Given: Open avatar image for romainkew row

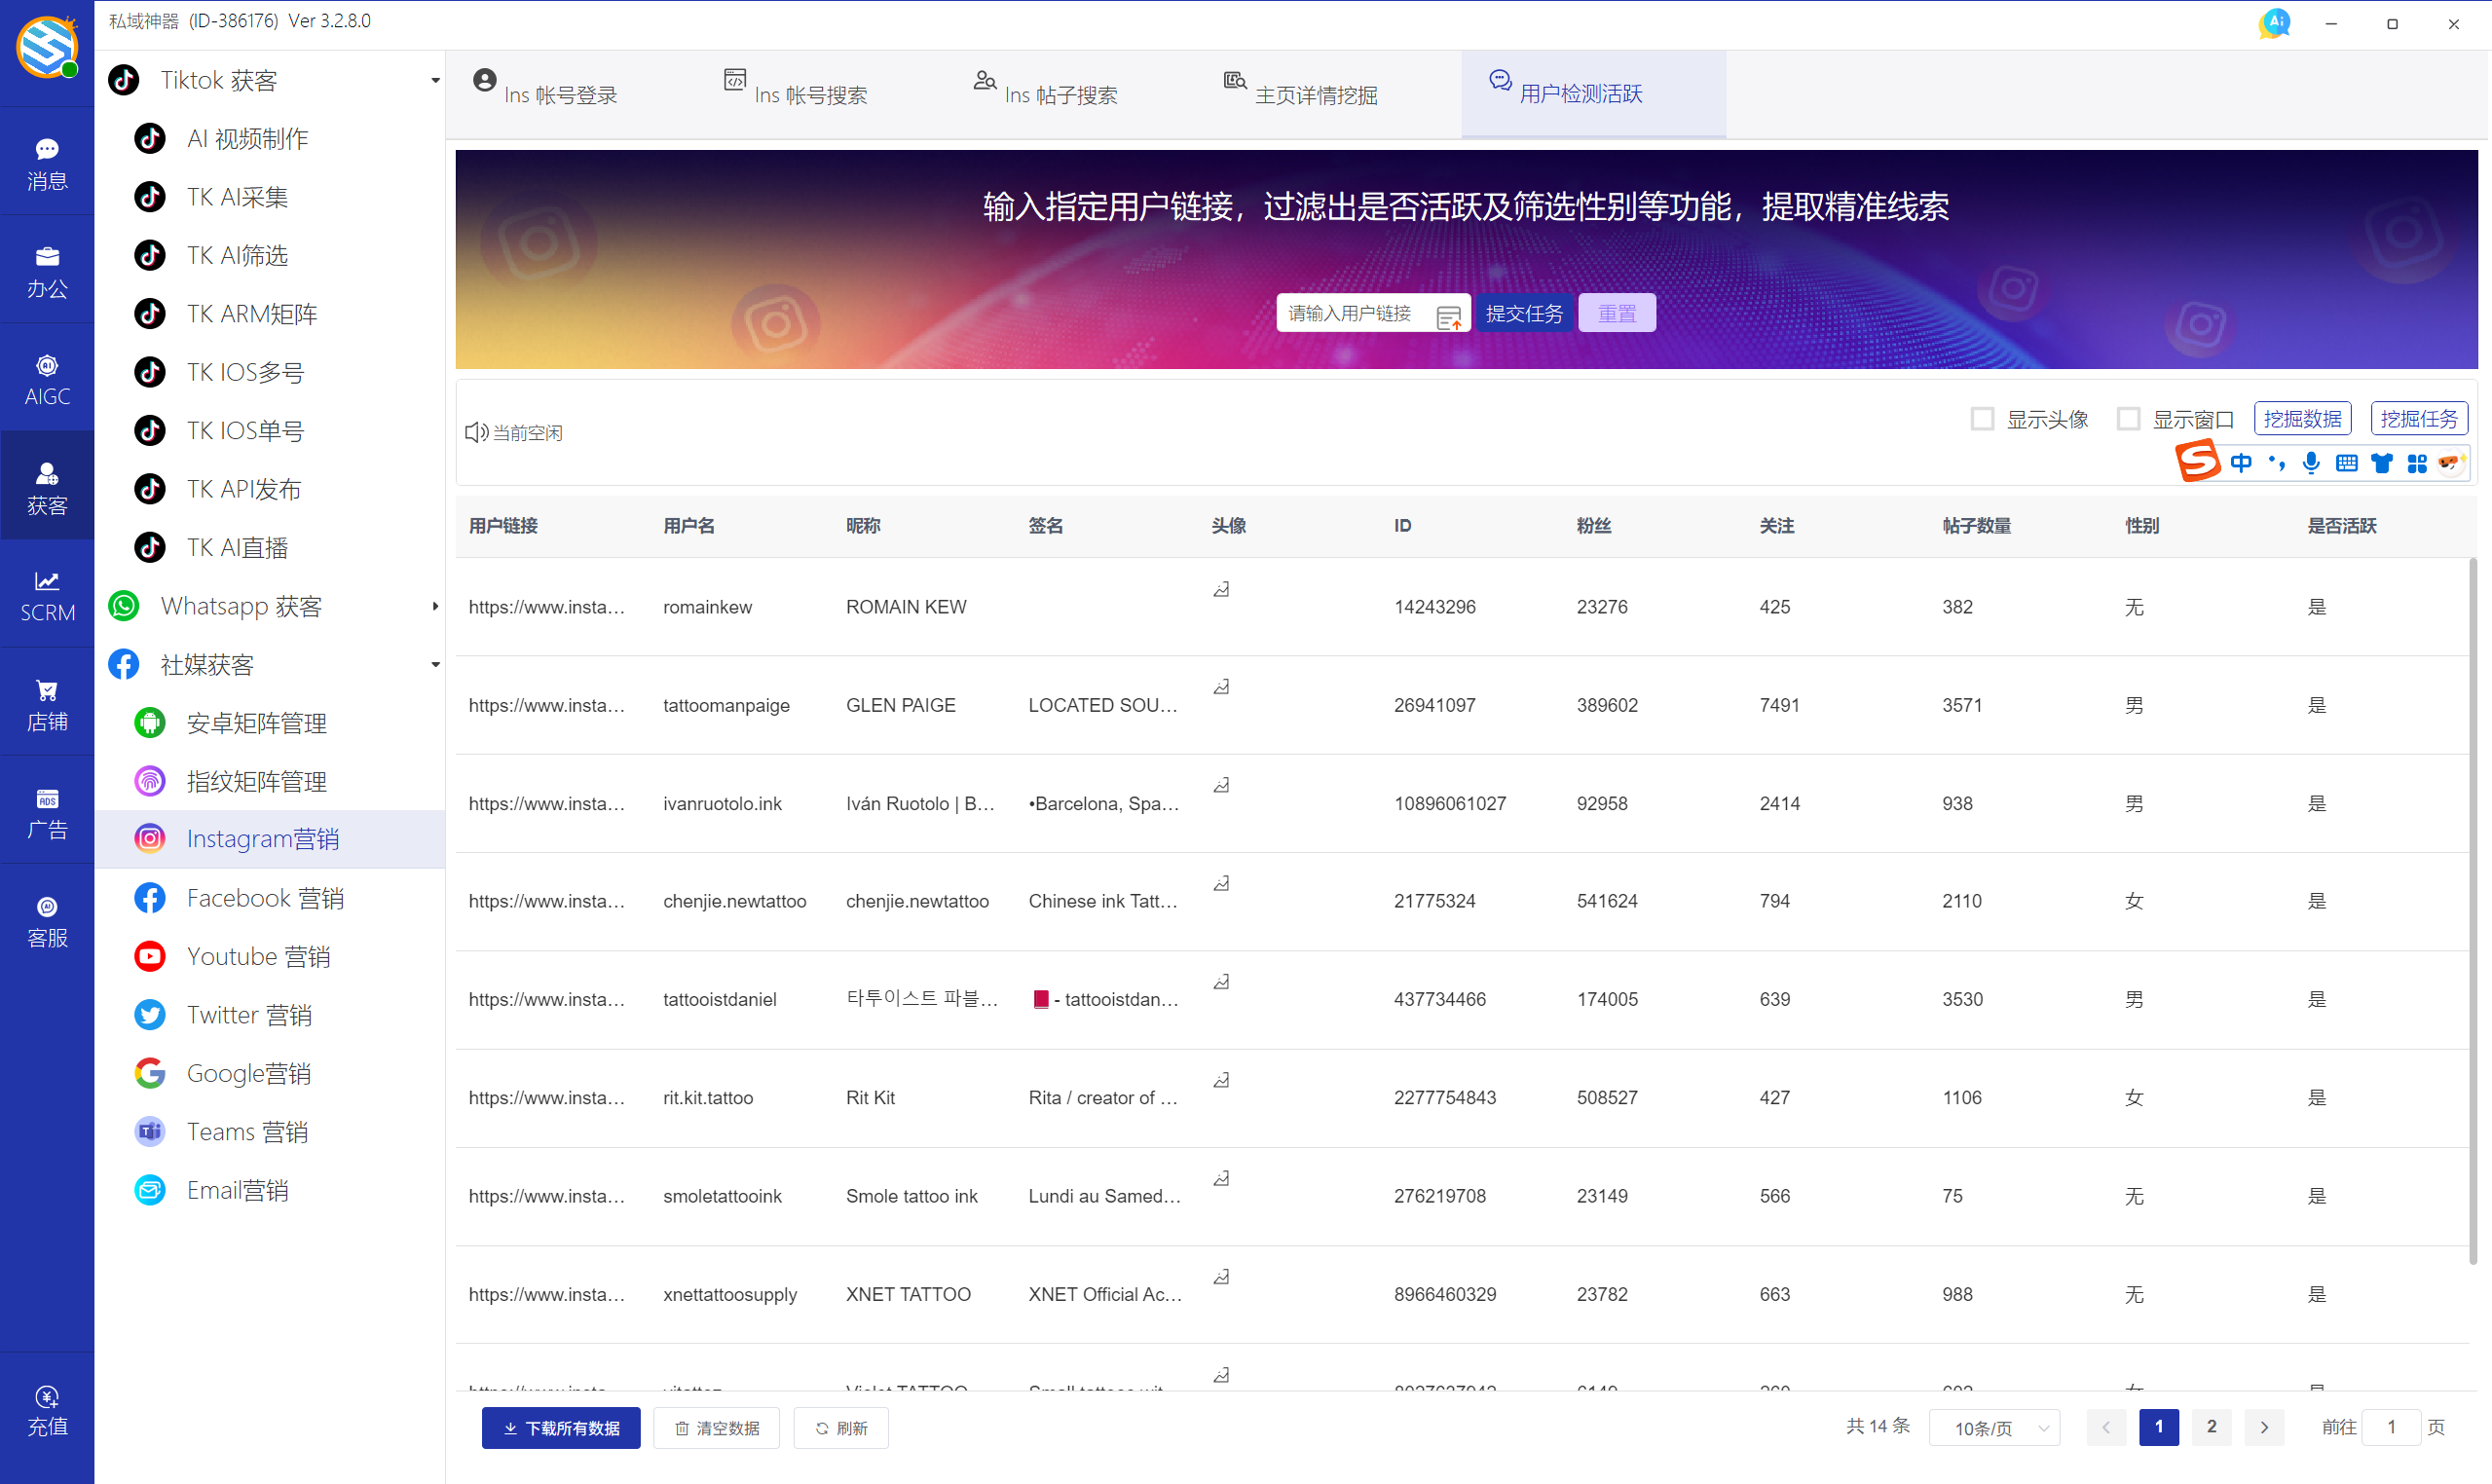Looking at the screenshot, I should pos(1221,590).
